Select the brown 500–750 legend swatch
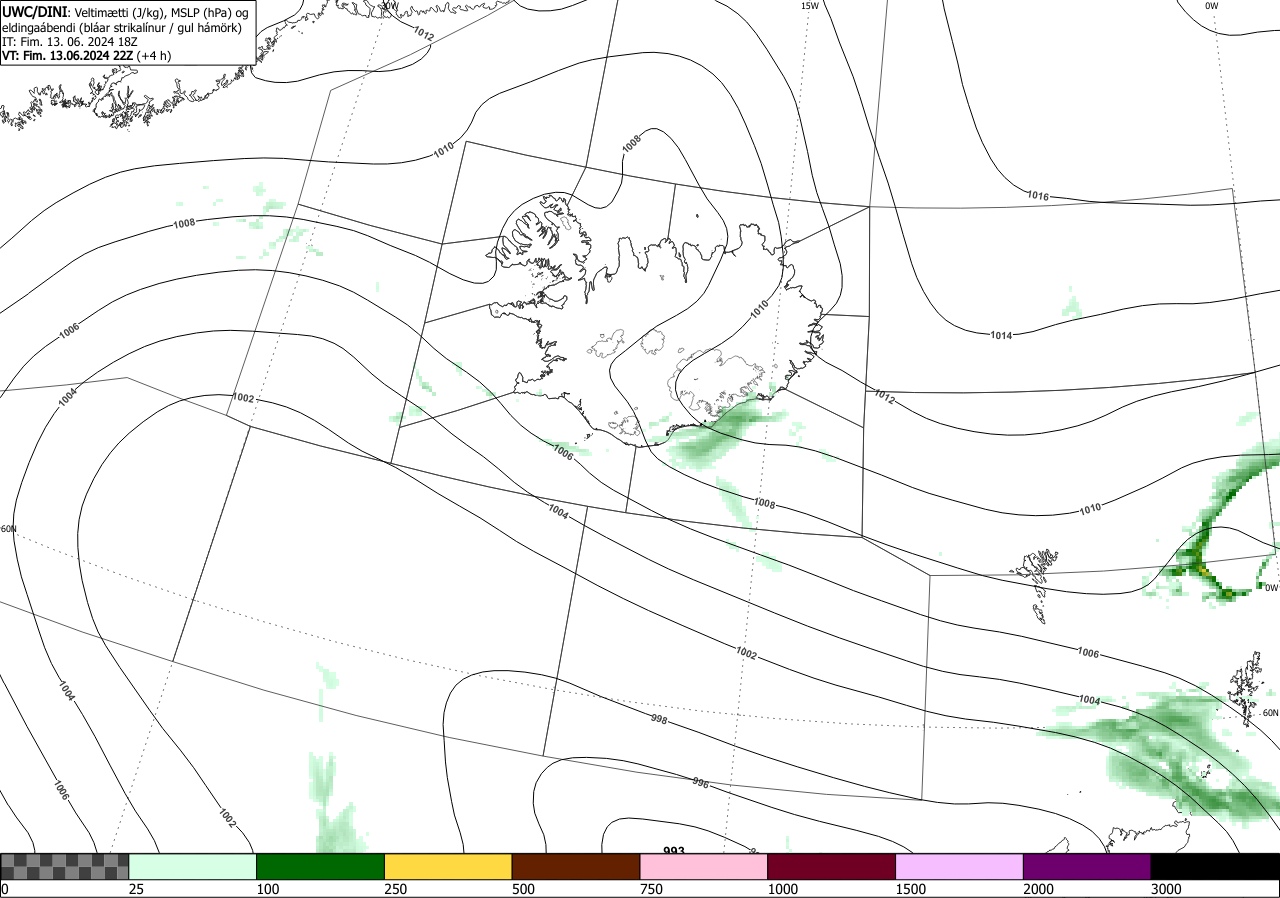Image resolution: width=1280 pixels, height=898 pixels. [575, 866]
